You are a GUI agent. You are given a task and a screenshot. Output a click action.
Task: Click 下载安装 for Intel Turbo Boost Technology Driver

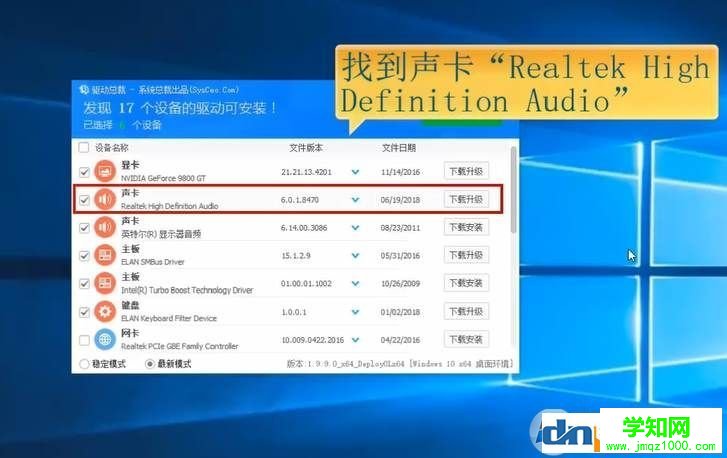point(466,283)
